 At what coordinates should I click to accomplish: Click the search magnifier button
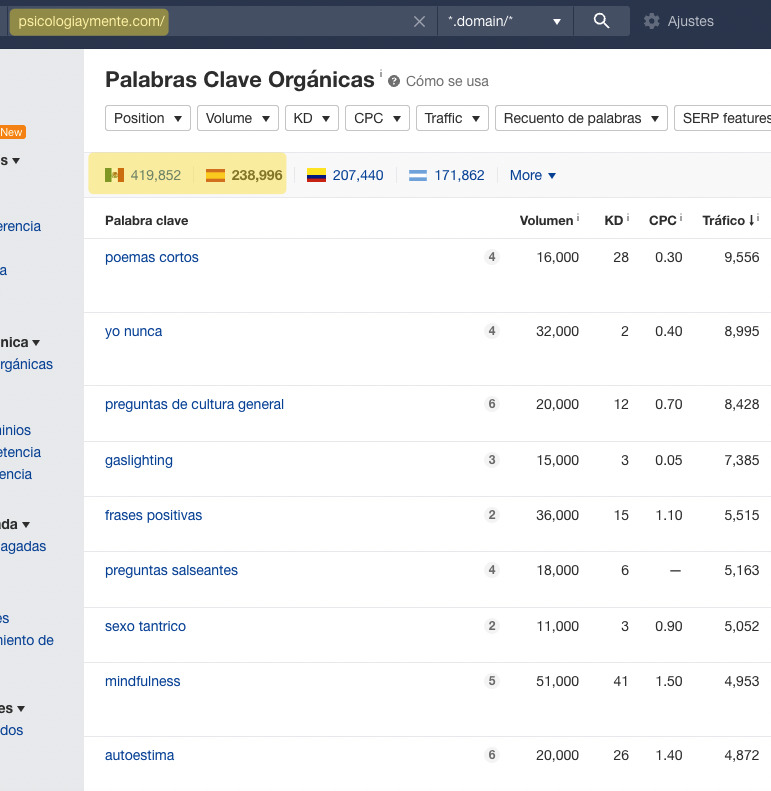point(601,21)
